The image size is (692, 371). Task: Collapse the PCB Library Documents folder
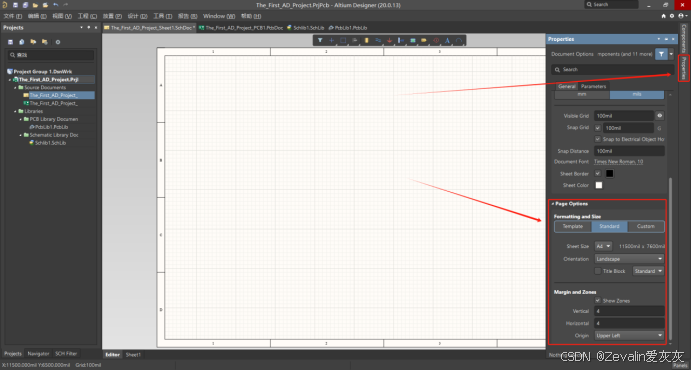coord(20,119)
